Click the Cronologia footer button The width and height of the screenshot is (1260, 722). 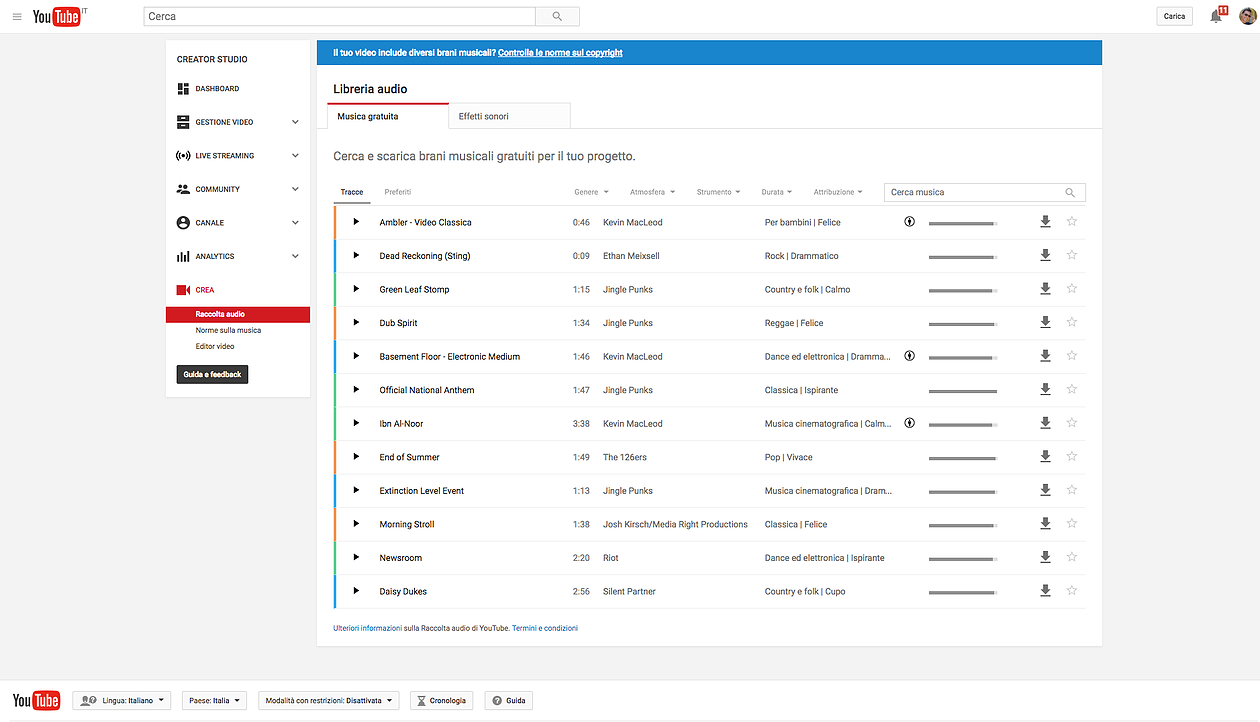[440, 701]
